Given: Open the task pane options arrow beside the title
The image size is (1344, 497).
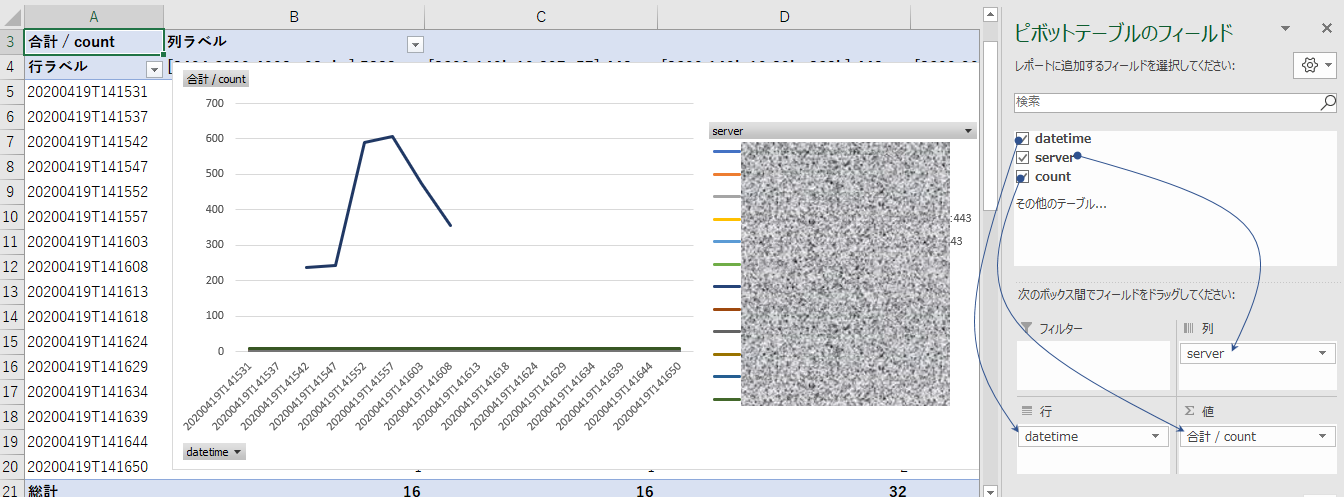Looking at the screenshot, I should tap(1285, 29).
